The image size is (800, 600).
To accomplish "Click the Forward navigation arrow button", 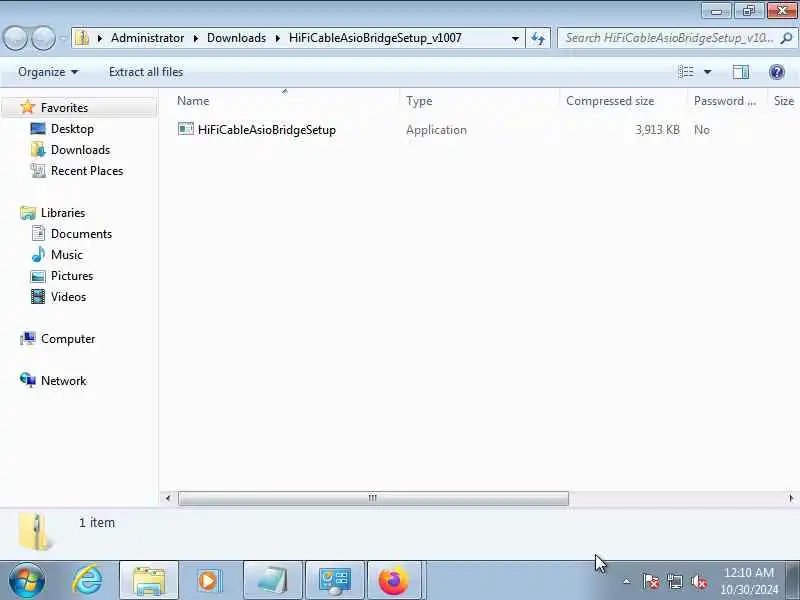I will tap(44, 38).
